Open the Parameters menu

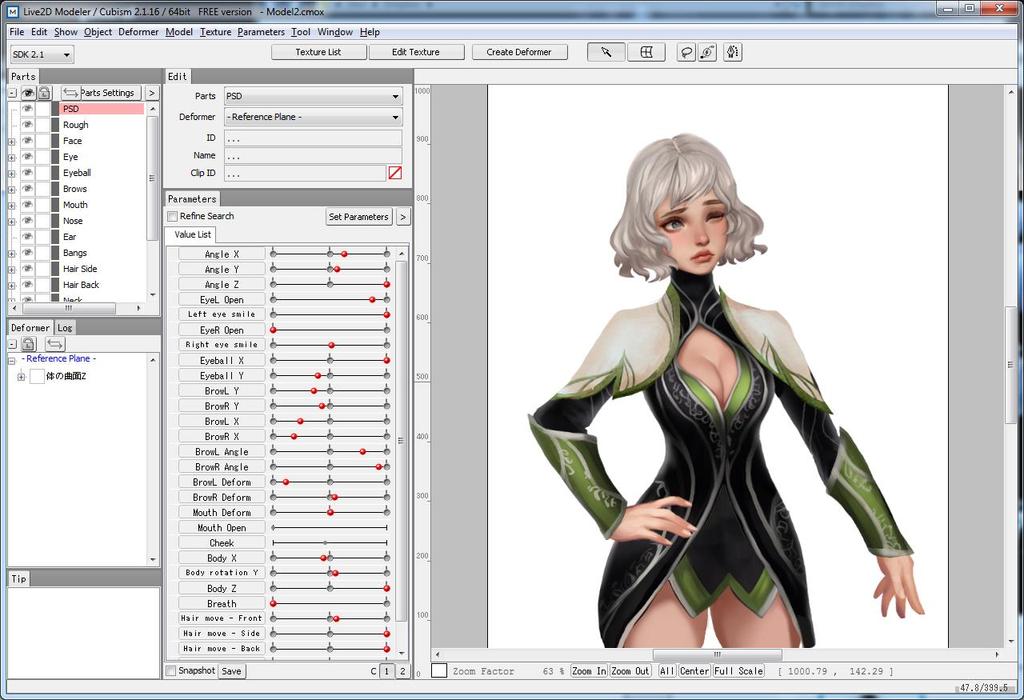(x=261, y=32)
